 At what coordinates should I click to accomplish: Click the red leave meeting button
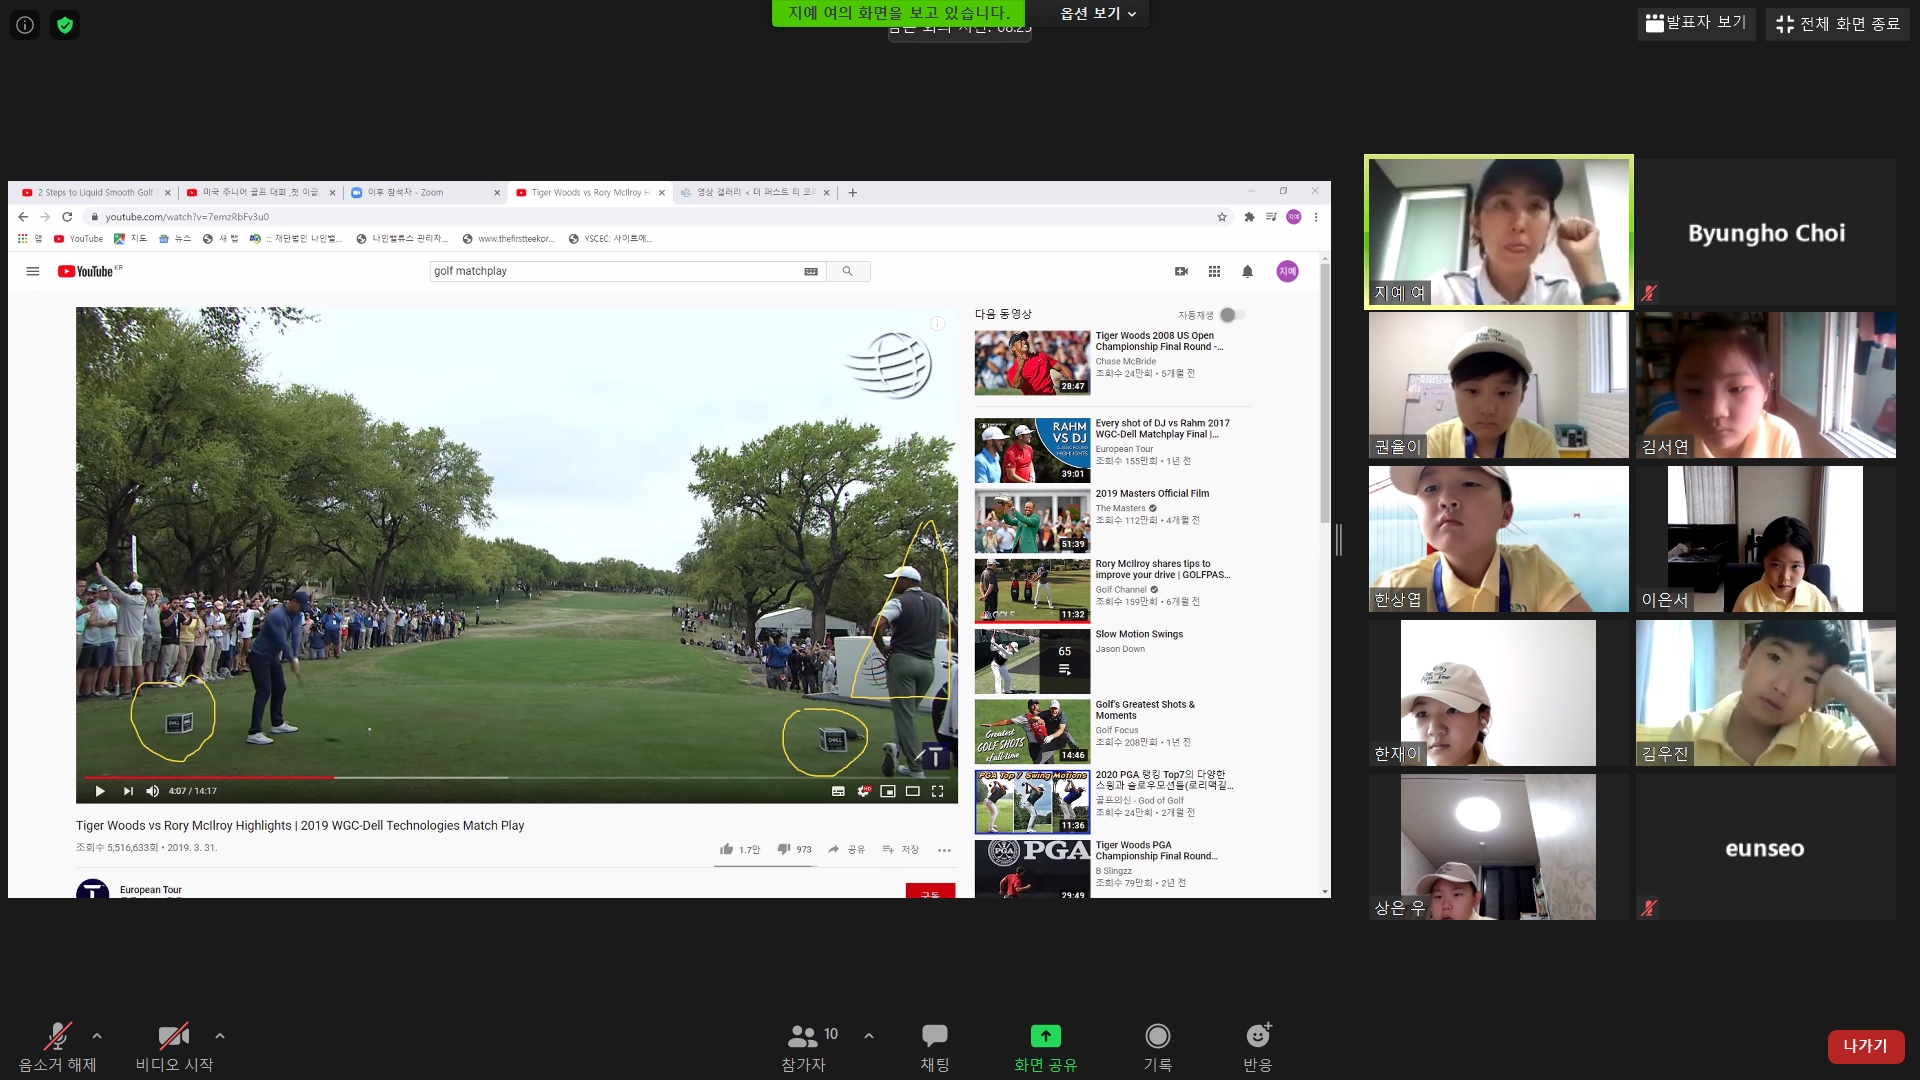coord(1865,1046)
